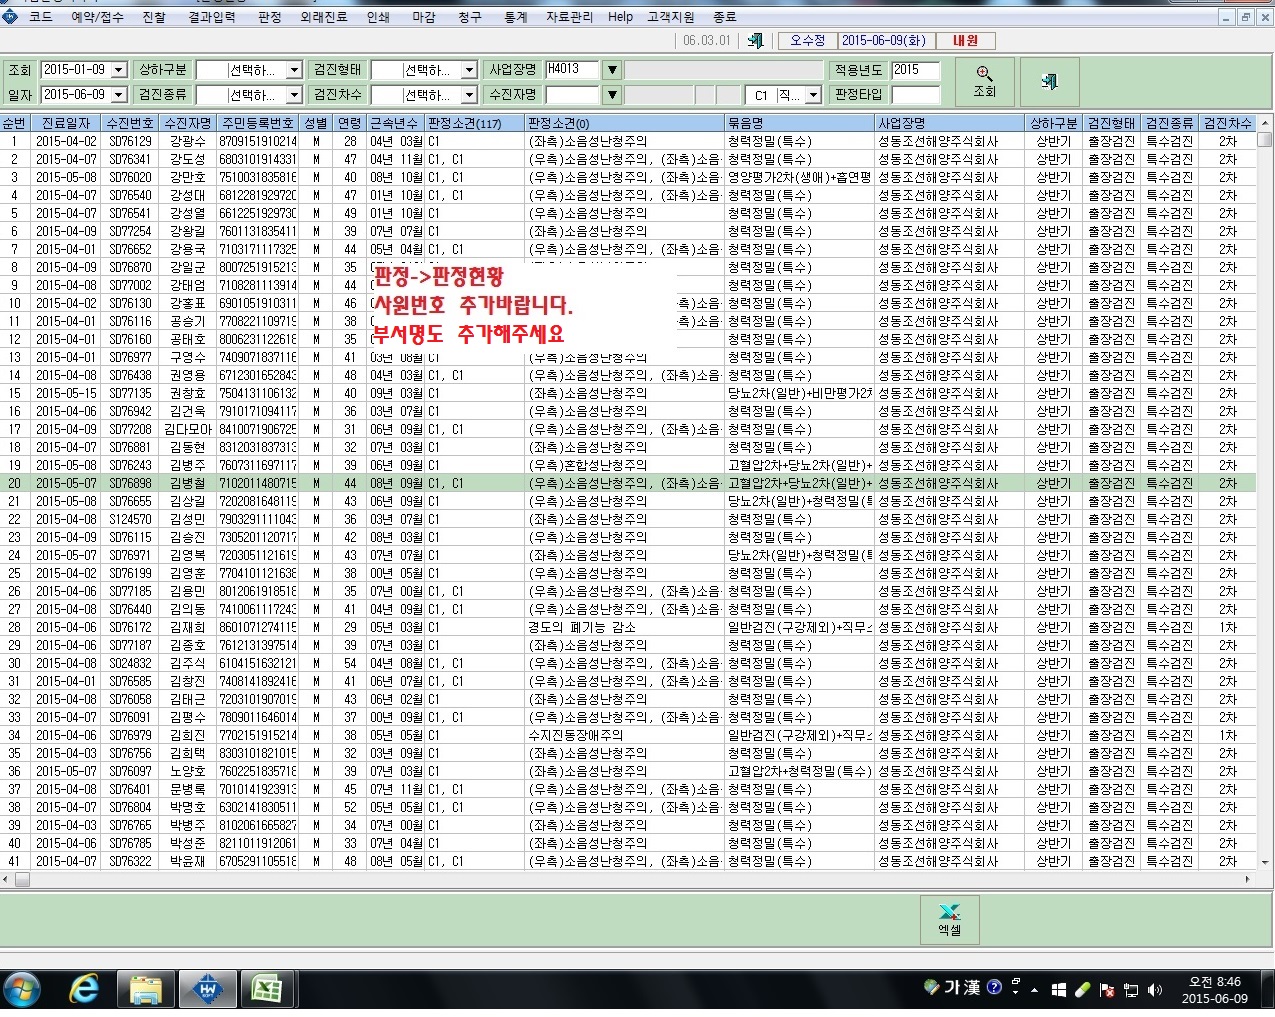Click into the 적용년도 field showing 2015

(915, 70)
